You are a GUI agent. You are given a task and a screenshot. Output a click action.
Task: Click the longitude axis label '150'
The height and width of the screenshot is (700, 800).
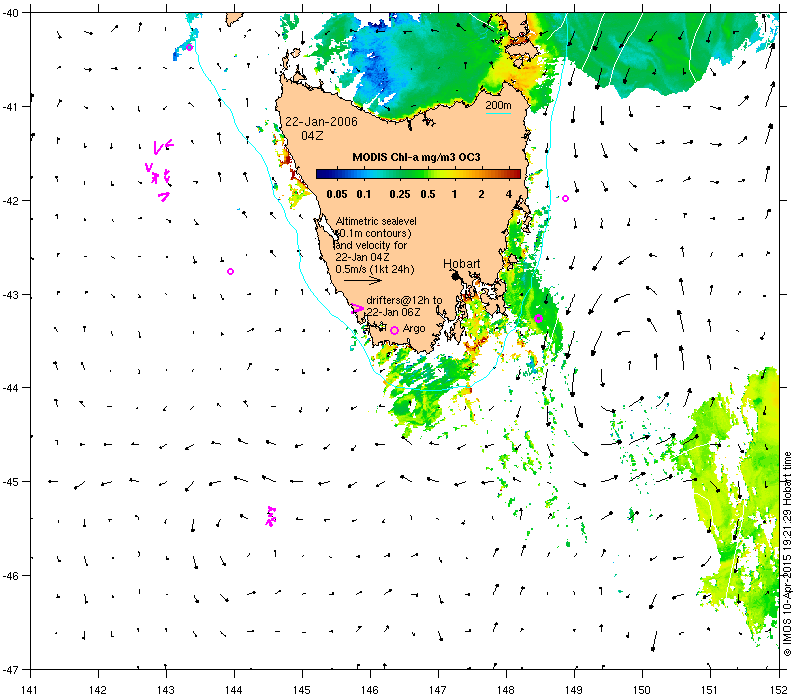coord(643,690)
